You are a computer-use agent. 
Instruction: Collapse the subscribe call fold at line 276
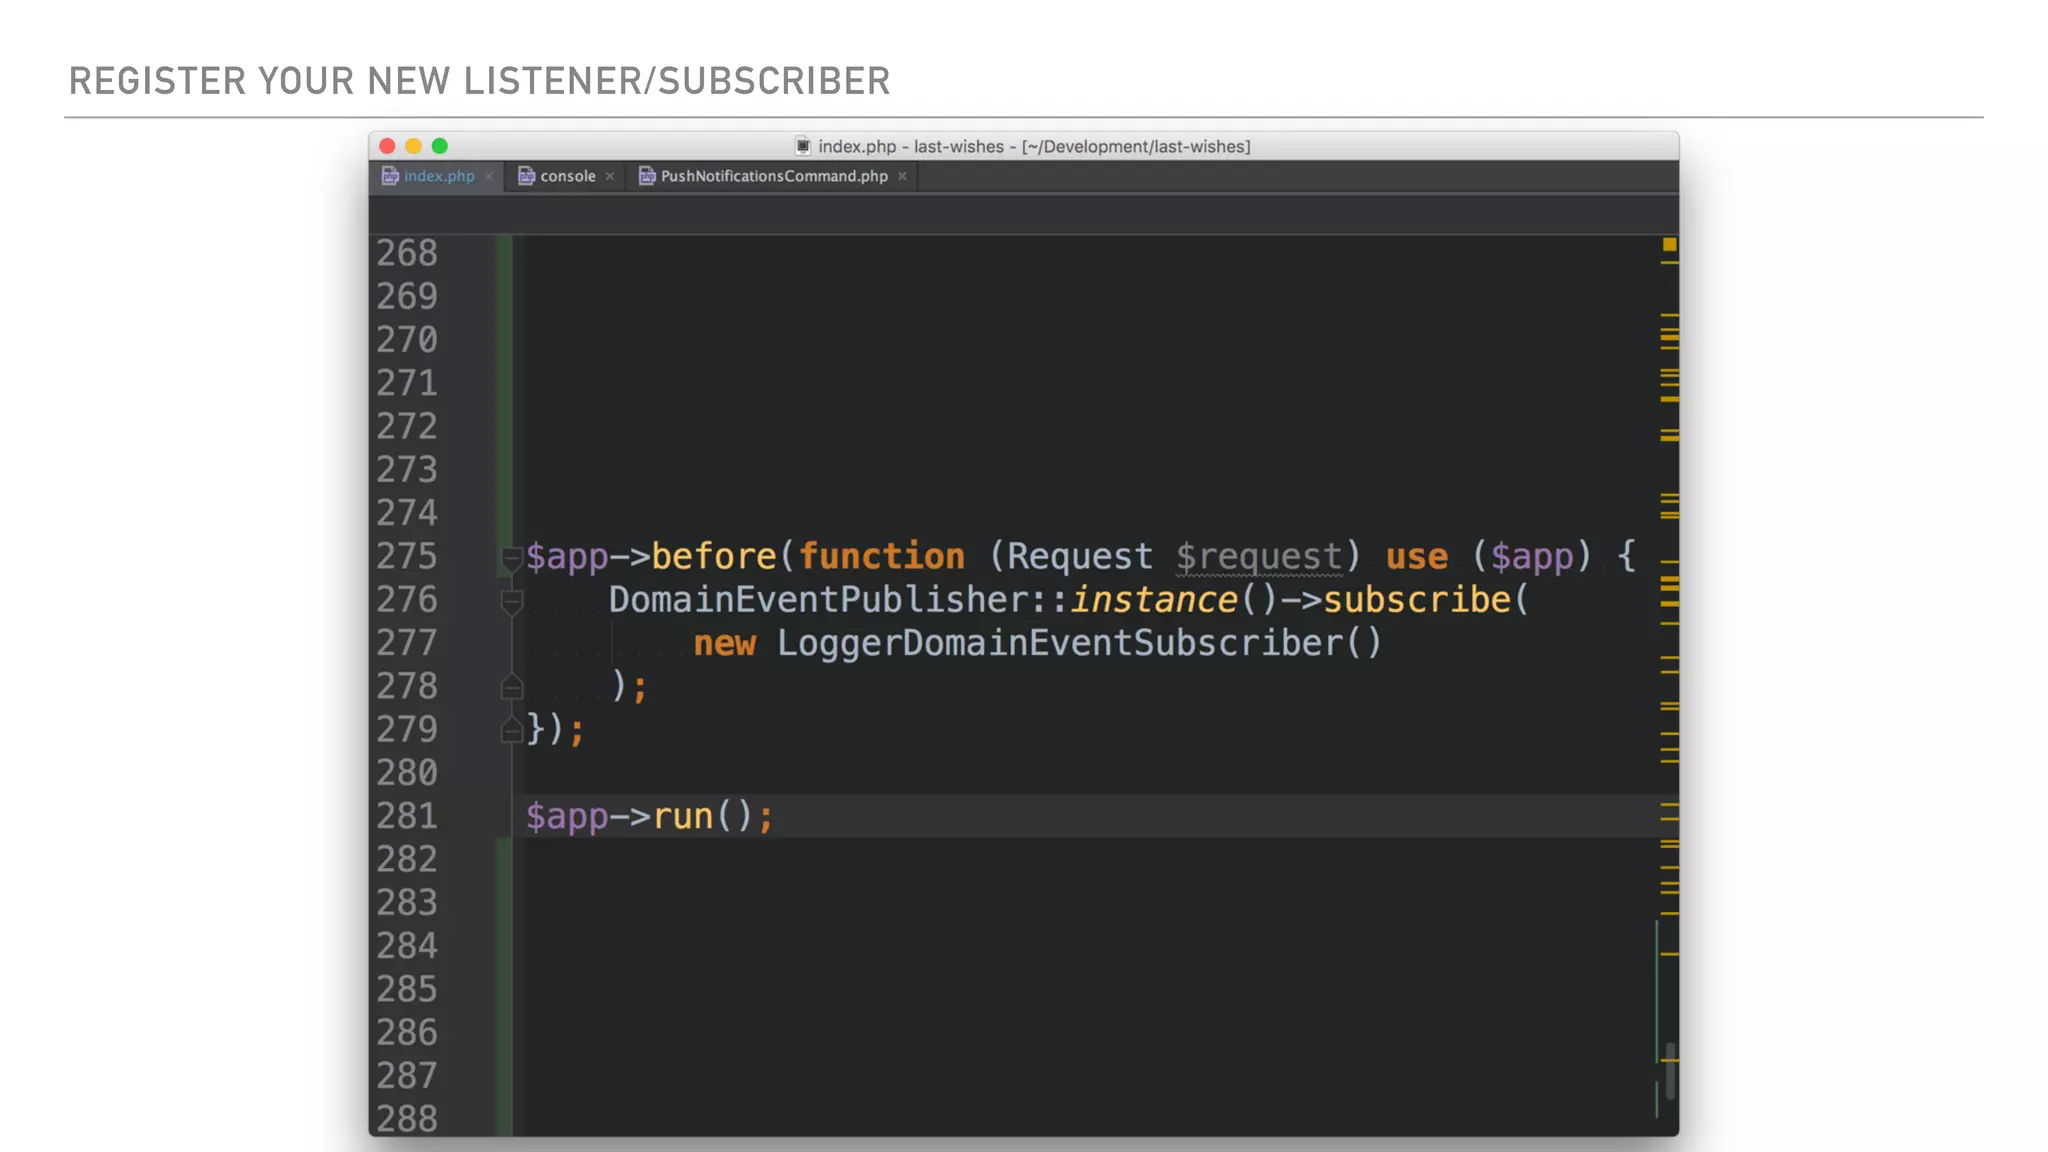[x=511, y=601]
